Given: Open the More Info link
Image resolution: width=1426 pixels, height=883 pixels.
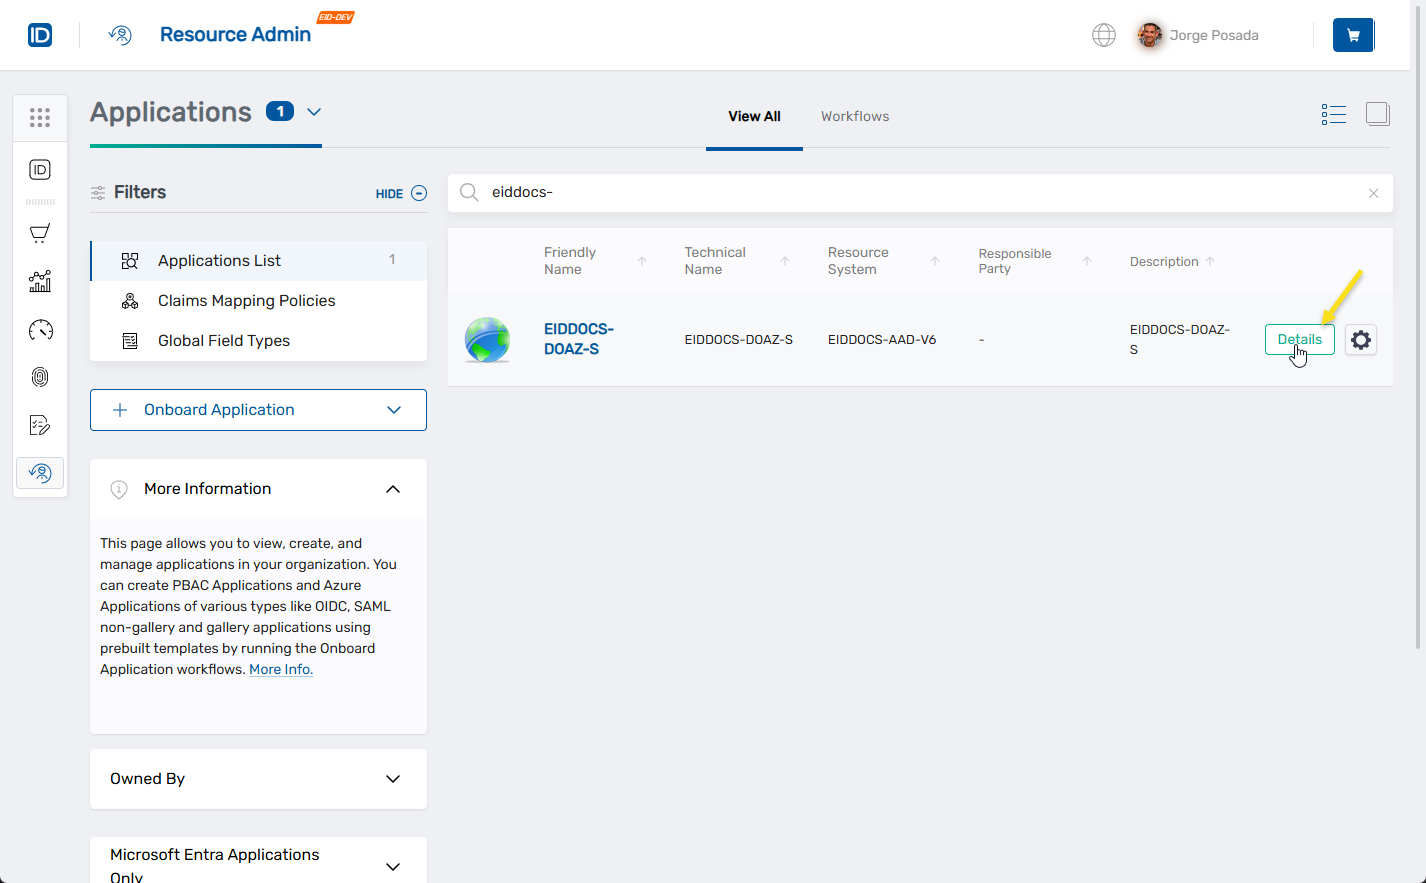Looking at the screenshot, I should click(281, 670).
